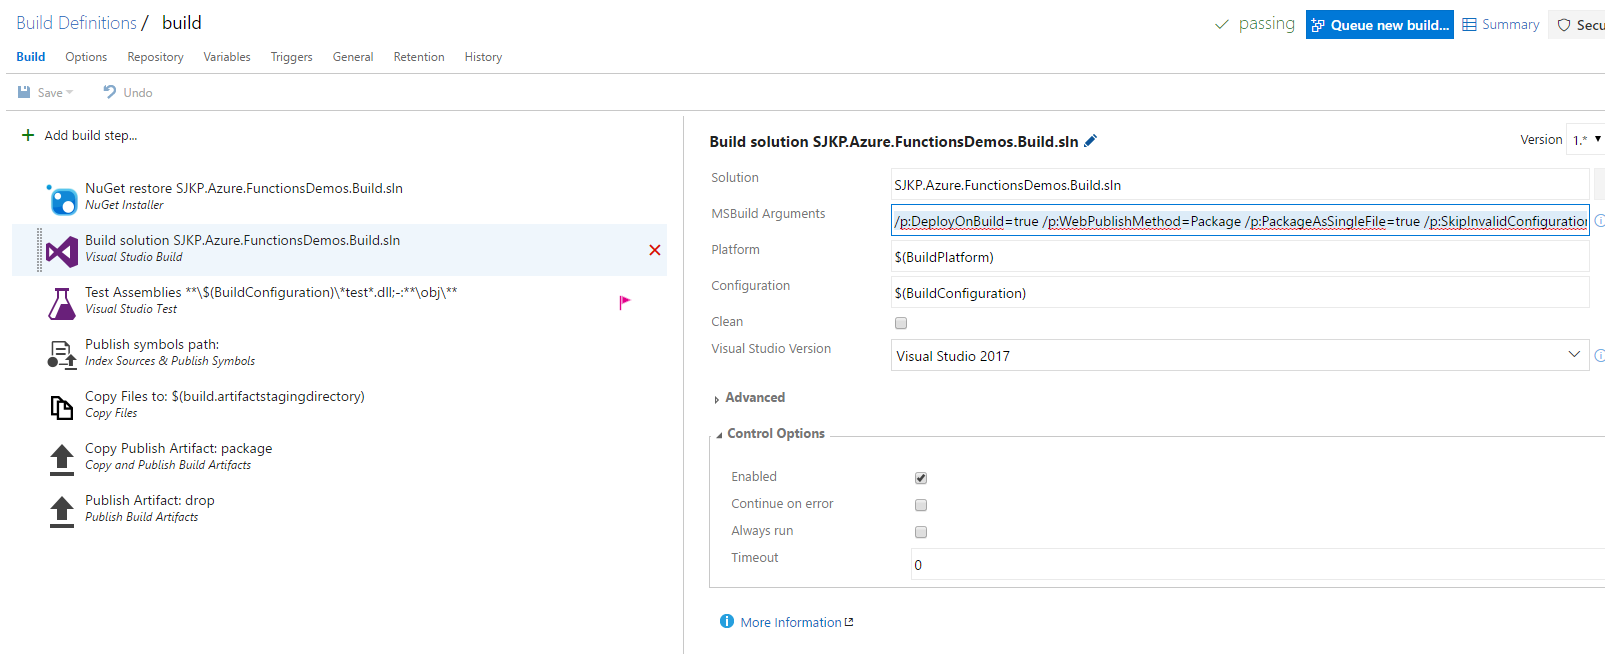The image size is (1605, 654).
Task: Remove build step with red X icon
Action: [655, 250]
